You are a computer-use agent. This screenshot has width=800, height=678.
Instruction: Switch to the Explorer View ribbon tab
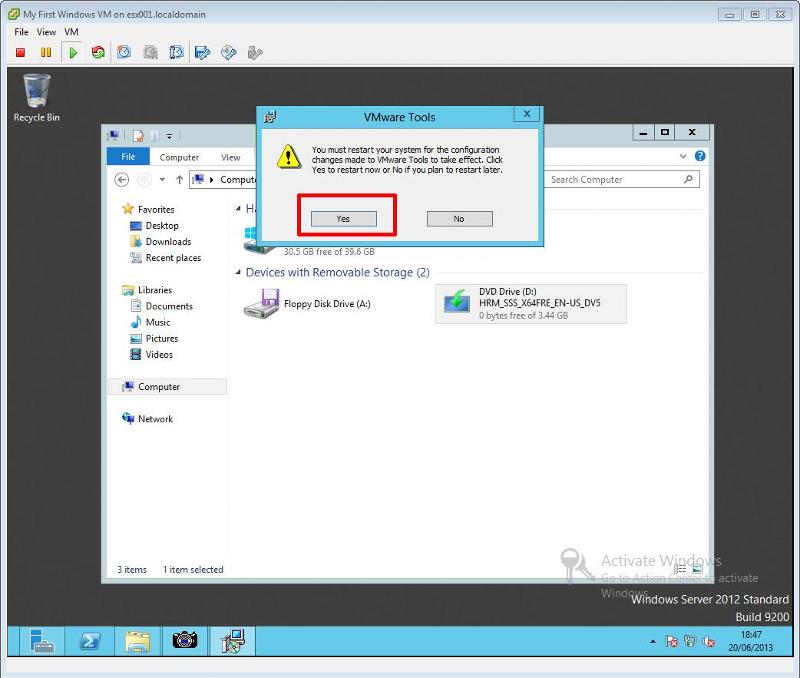pyautogui.click(x=231, y=157)
